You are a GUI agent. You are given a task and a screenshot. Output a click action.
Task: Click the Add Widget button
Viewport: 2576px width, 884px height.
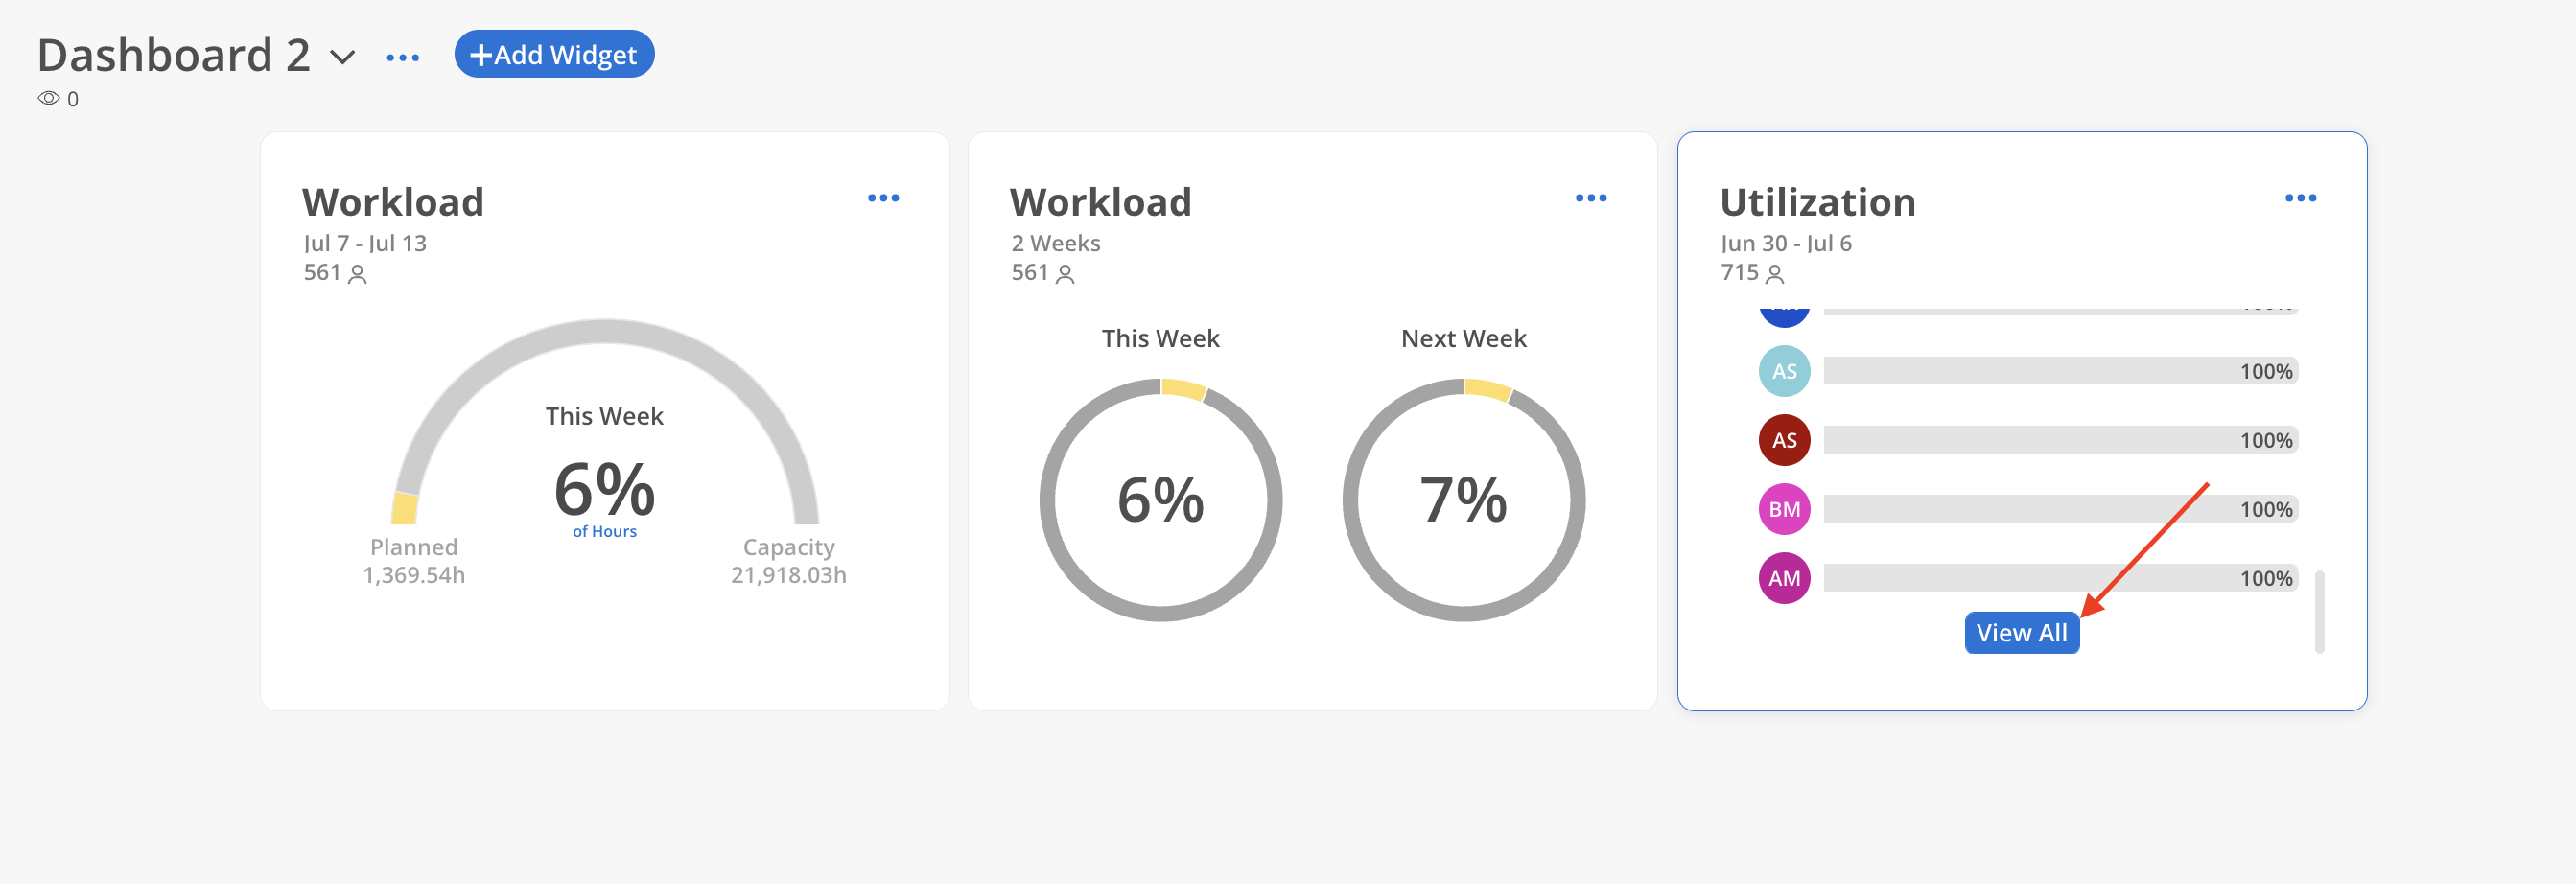554,54
